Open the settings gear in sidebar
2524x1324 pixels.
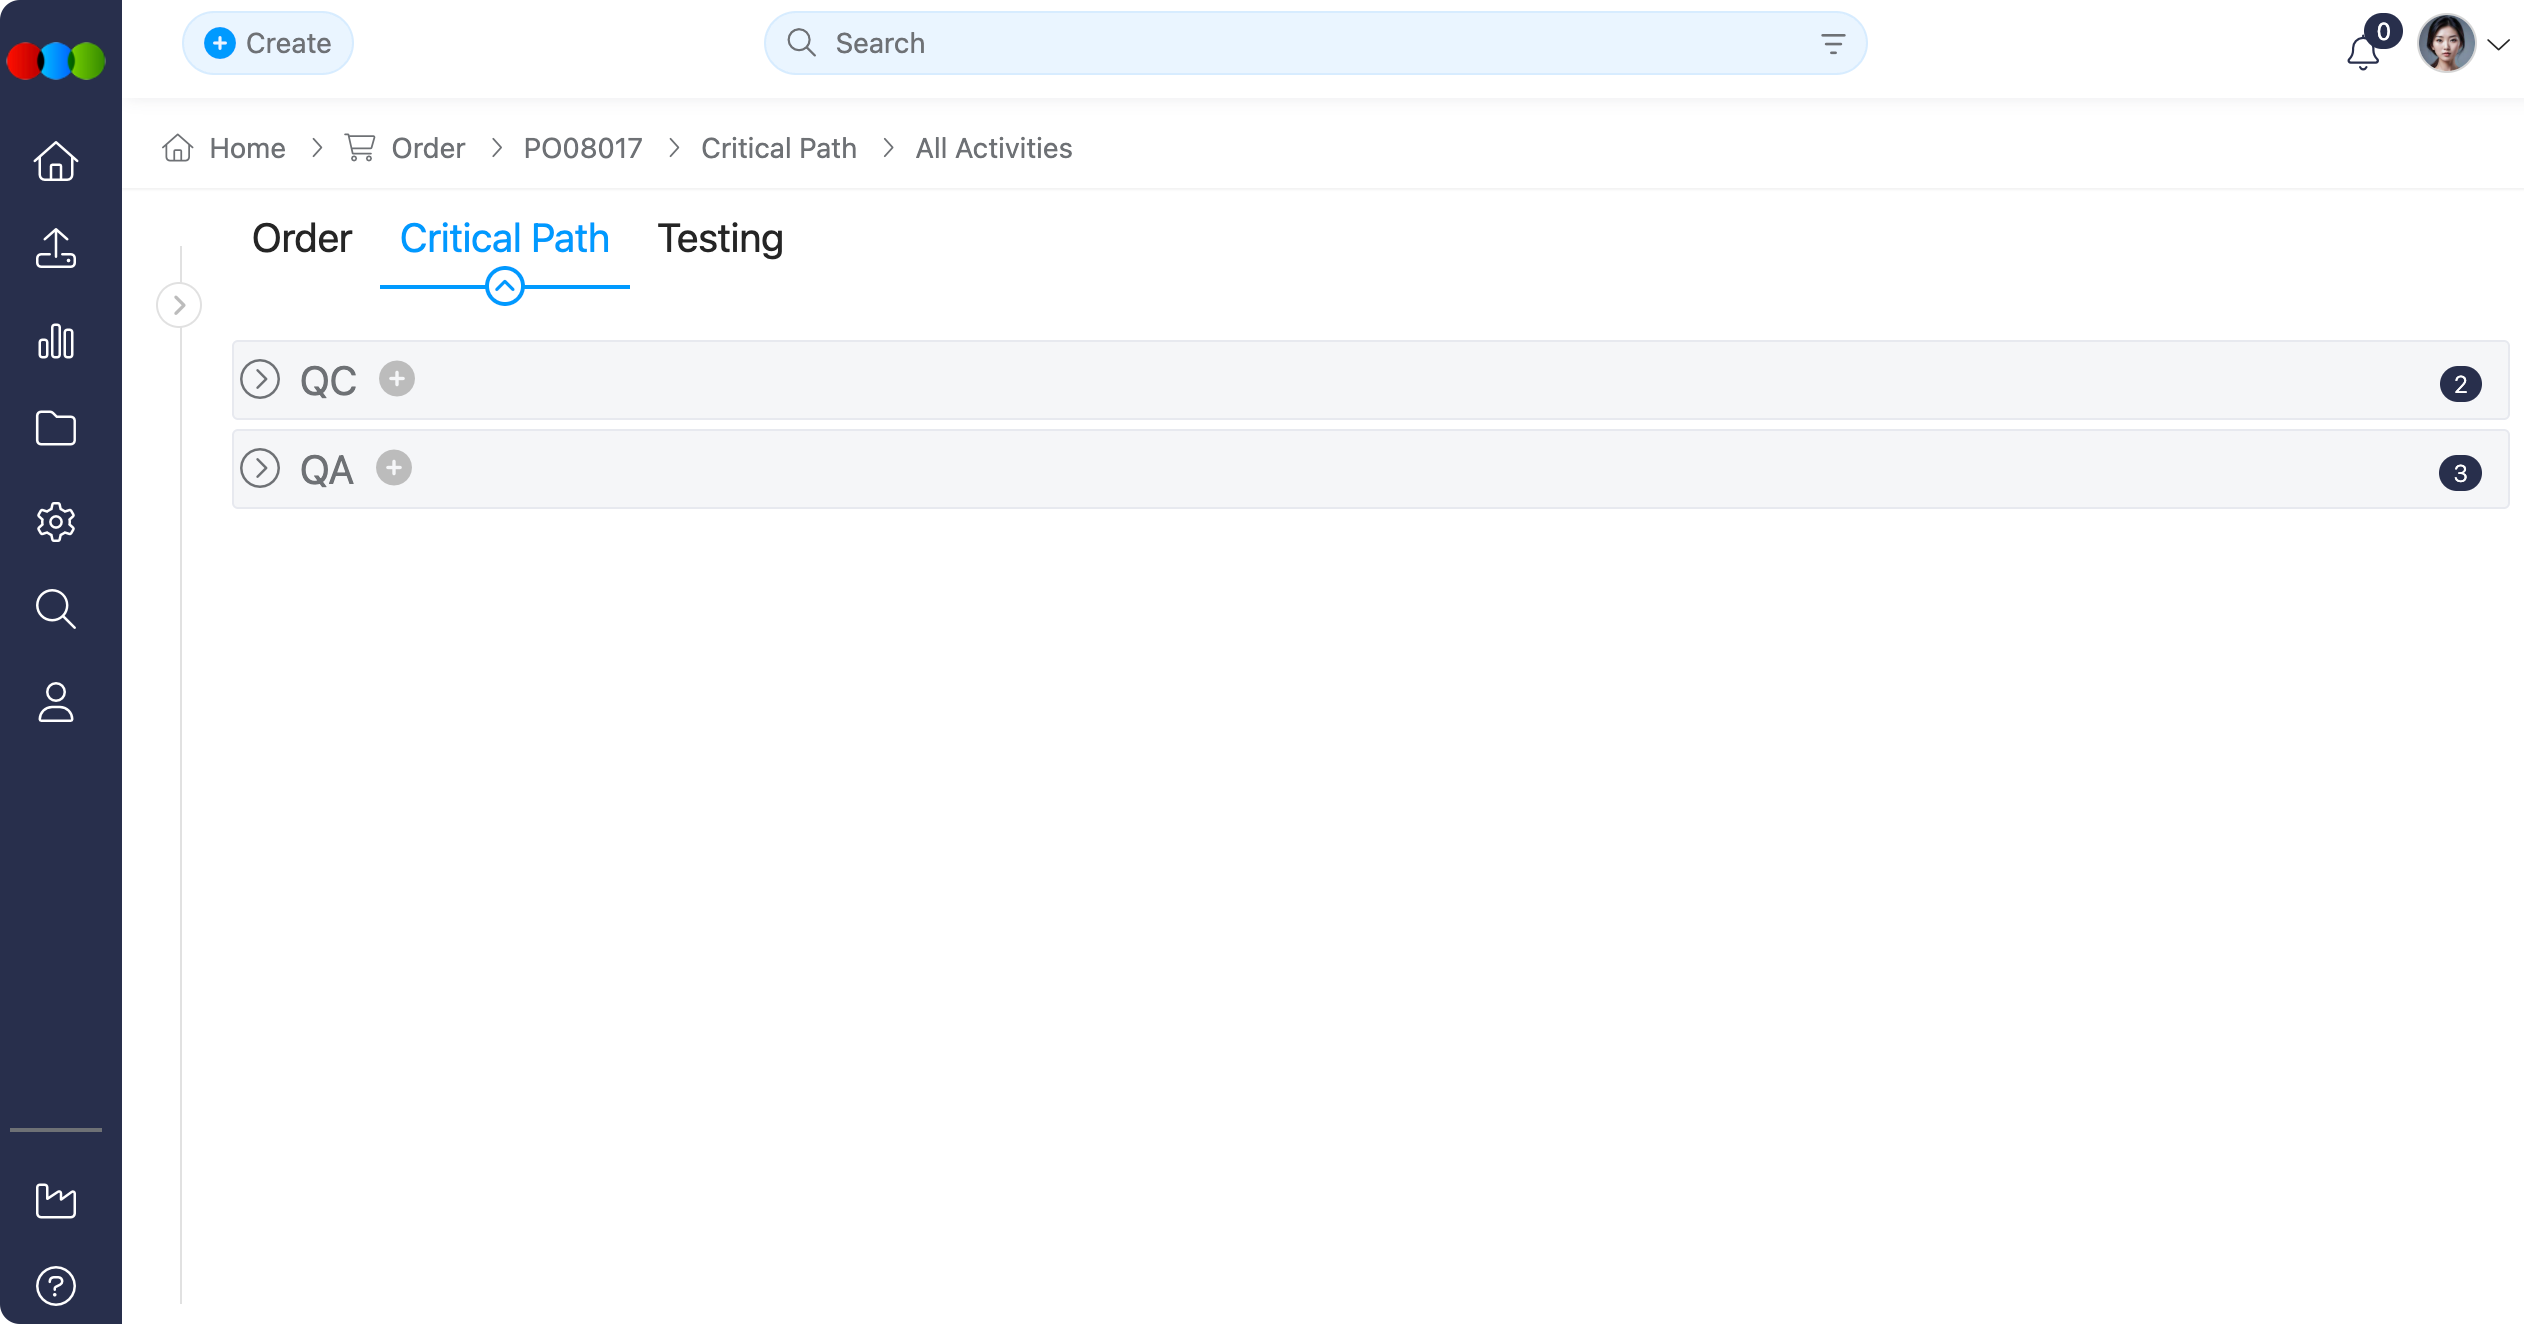56,521
